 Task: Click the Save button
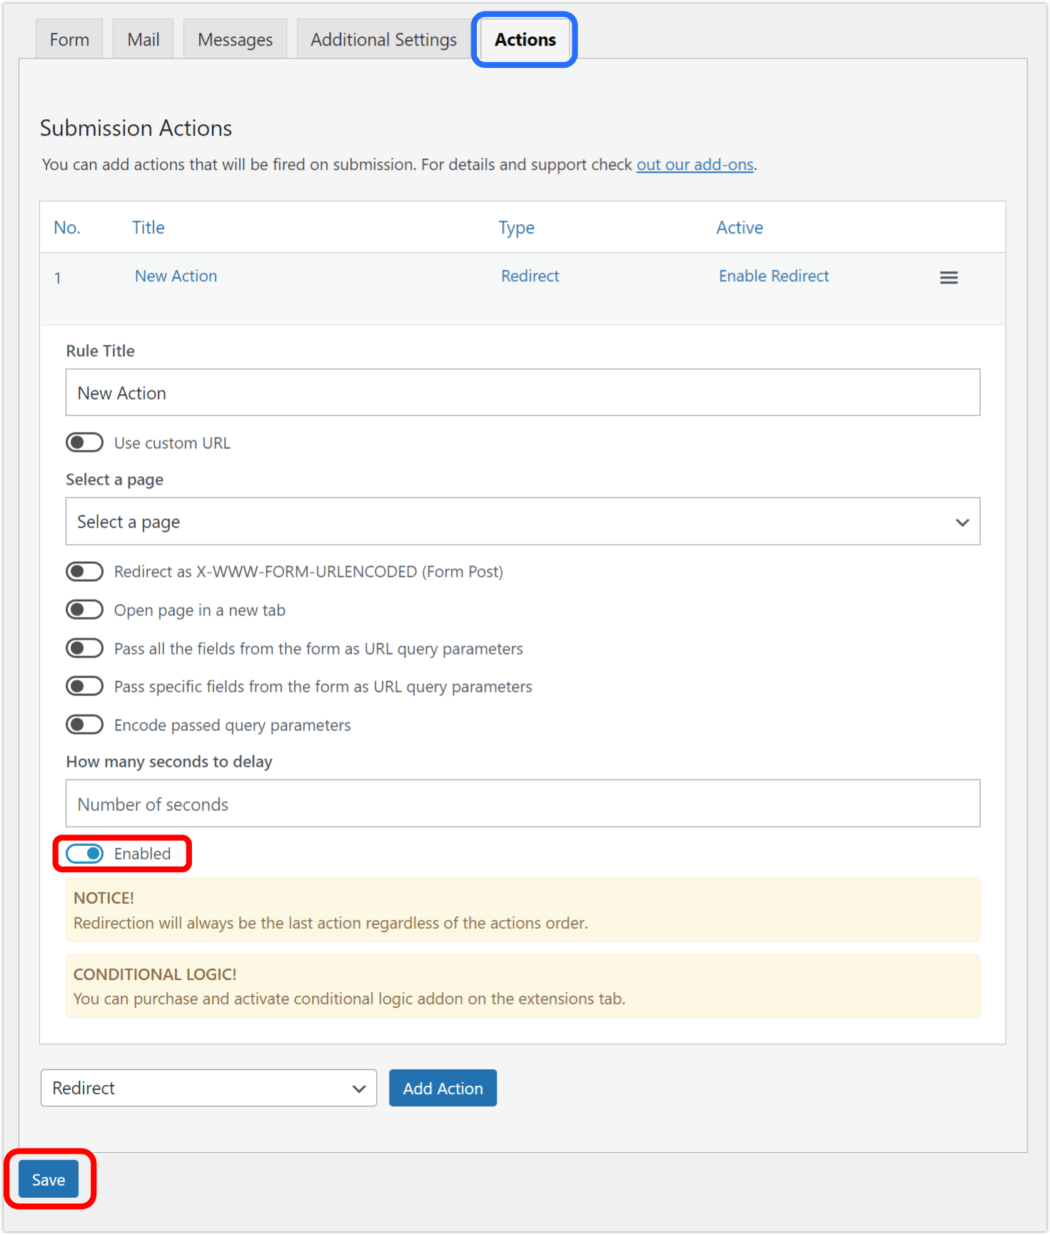pyautogui.click(x=48, y=1179)
